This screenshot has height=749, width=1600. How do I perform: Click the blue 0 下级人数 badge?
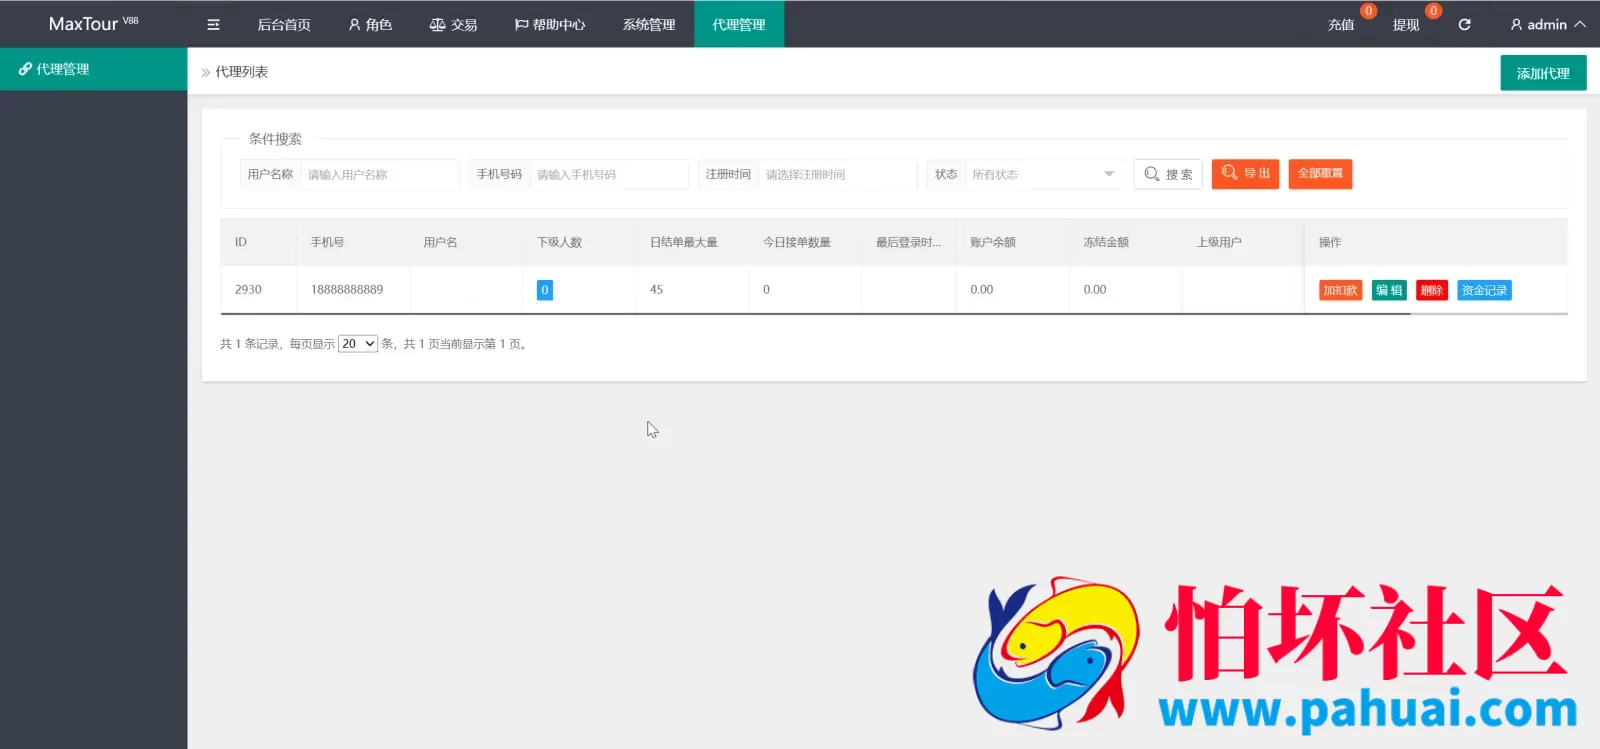(x=544, y=290)
